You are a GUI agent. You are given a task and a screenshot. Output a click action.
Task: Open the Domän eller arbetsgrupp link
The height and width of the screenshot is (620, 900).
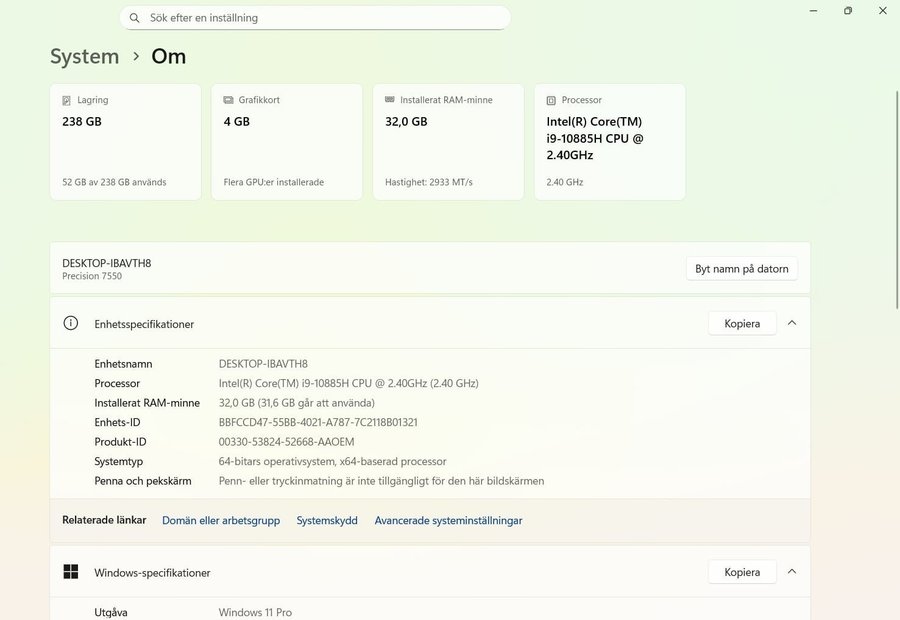pos(221,520)
